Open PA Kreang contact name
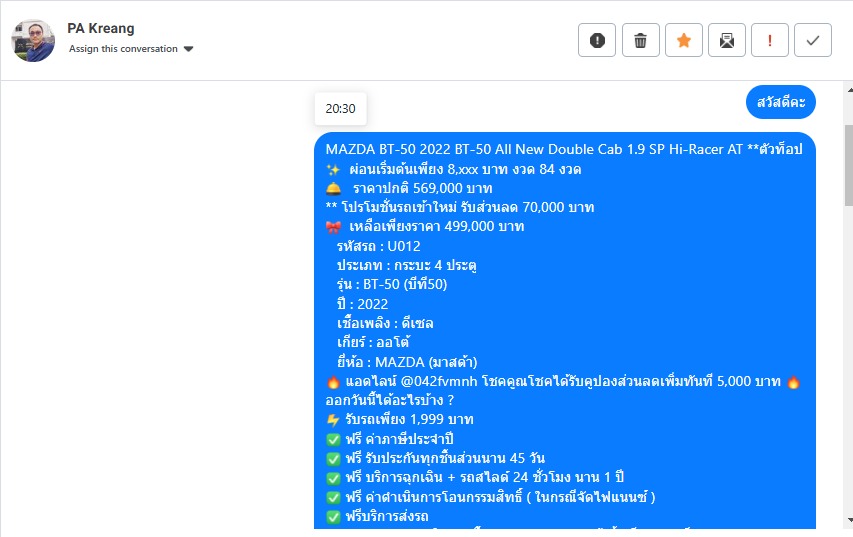This screenshot has height=537, width=853. coord(101,28)
